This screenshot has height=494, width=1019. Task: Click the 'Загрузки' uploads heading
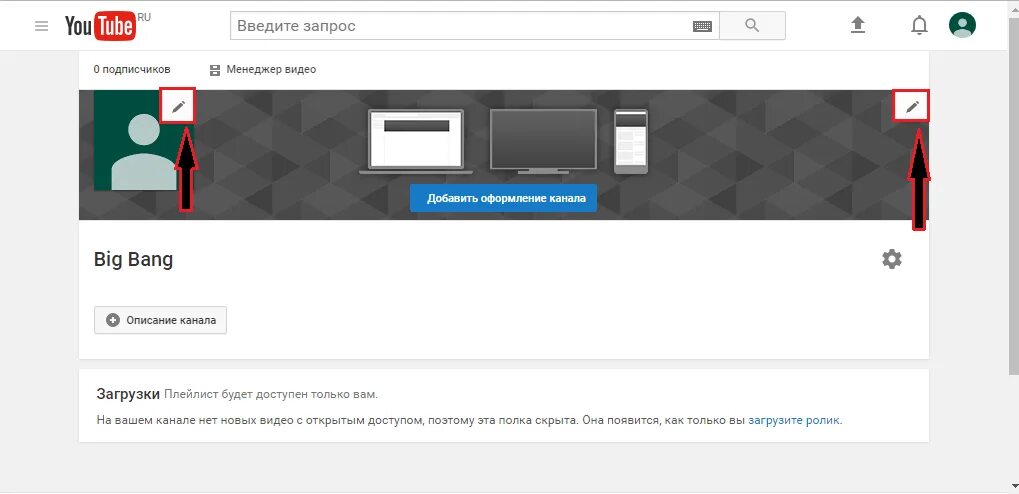click(x=128, y=394)
